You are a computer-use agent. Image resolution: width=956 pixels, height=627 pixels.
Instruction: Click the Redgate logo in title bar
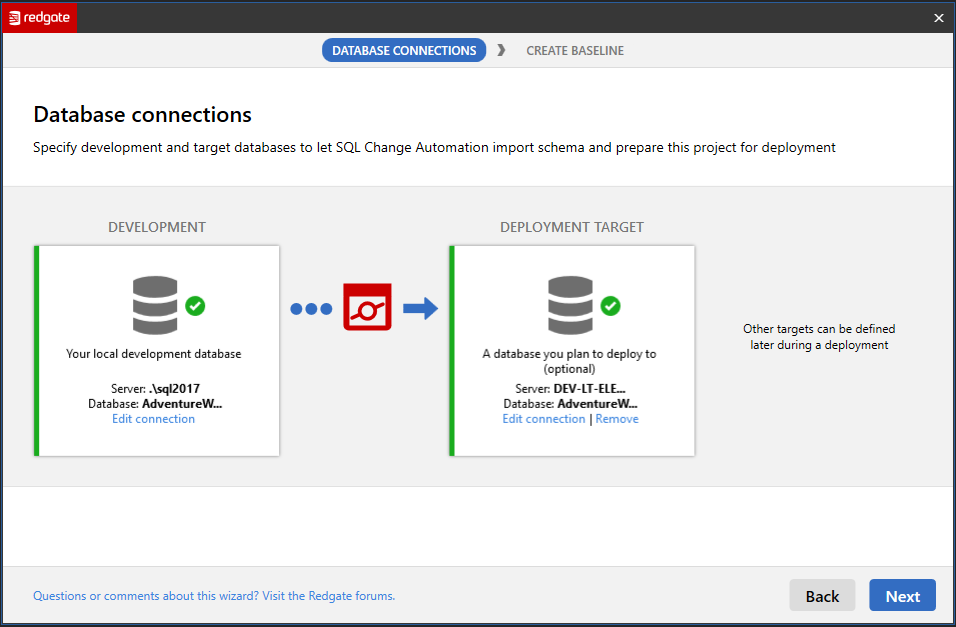40,17
